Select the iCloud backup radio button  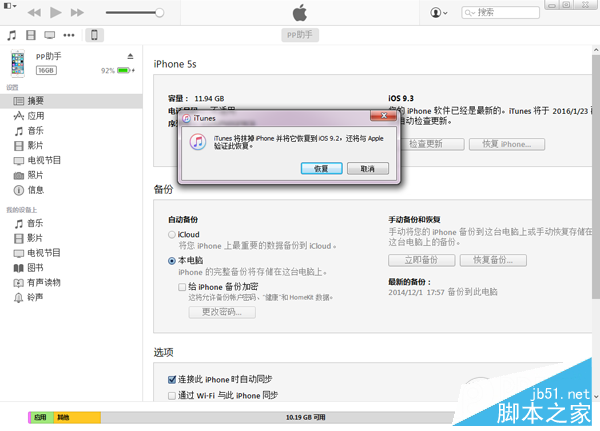(172, 235)
